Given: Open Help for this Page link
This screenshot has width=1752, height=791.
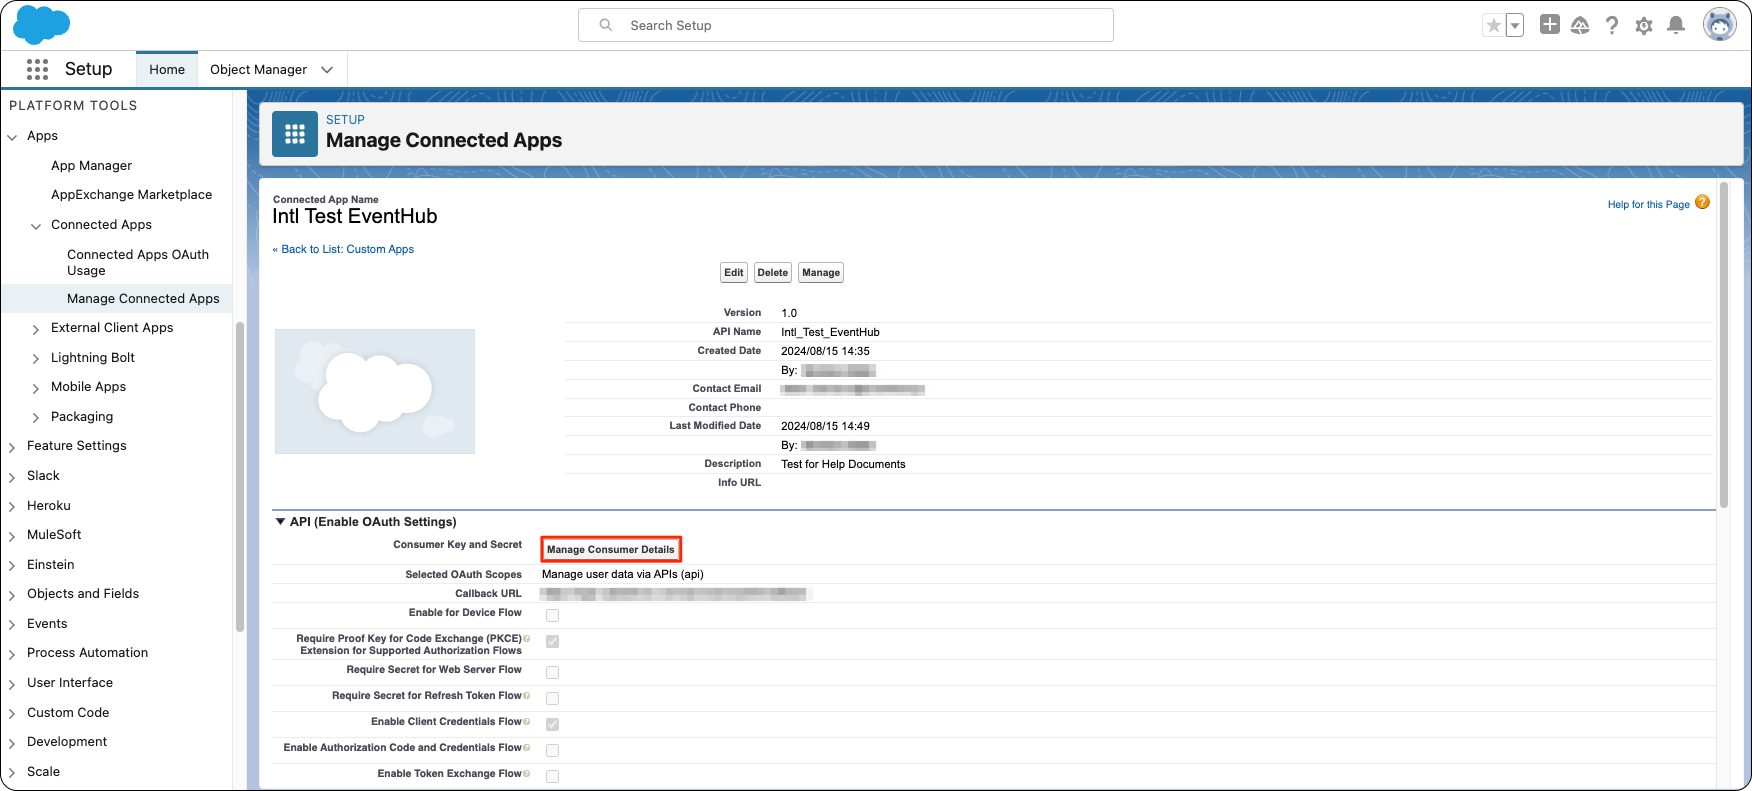Looking at the screenshot, I should click(x=1648, y=204).
